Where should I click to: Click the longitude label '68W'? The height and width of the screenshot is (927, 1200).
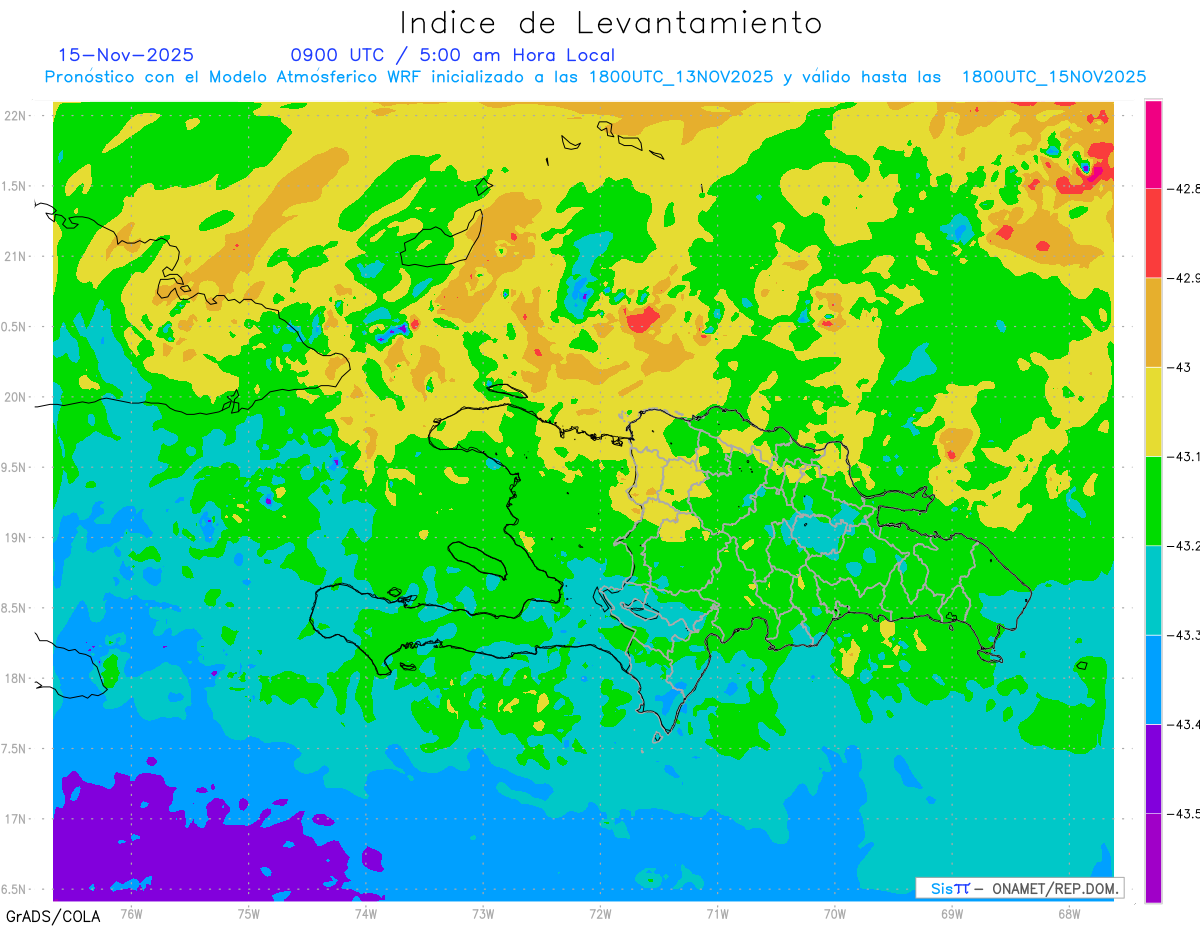[x=1069, y=913]
